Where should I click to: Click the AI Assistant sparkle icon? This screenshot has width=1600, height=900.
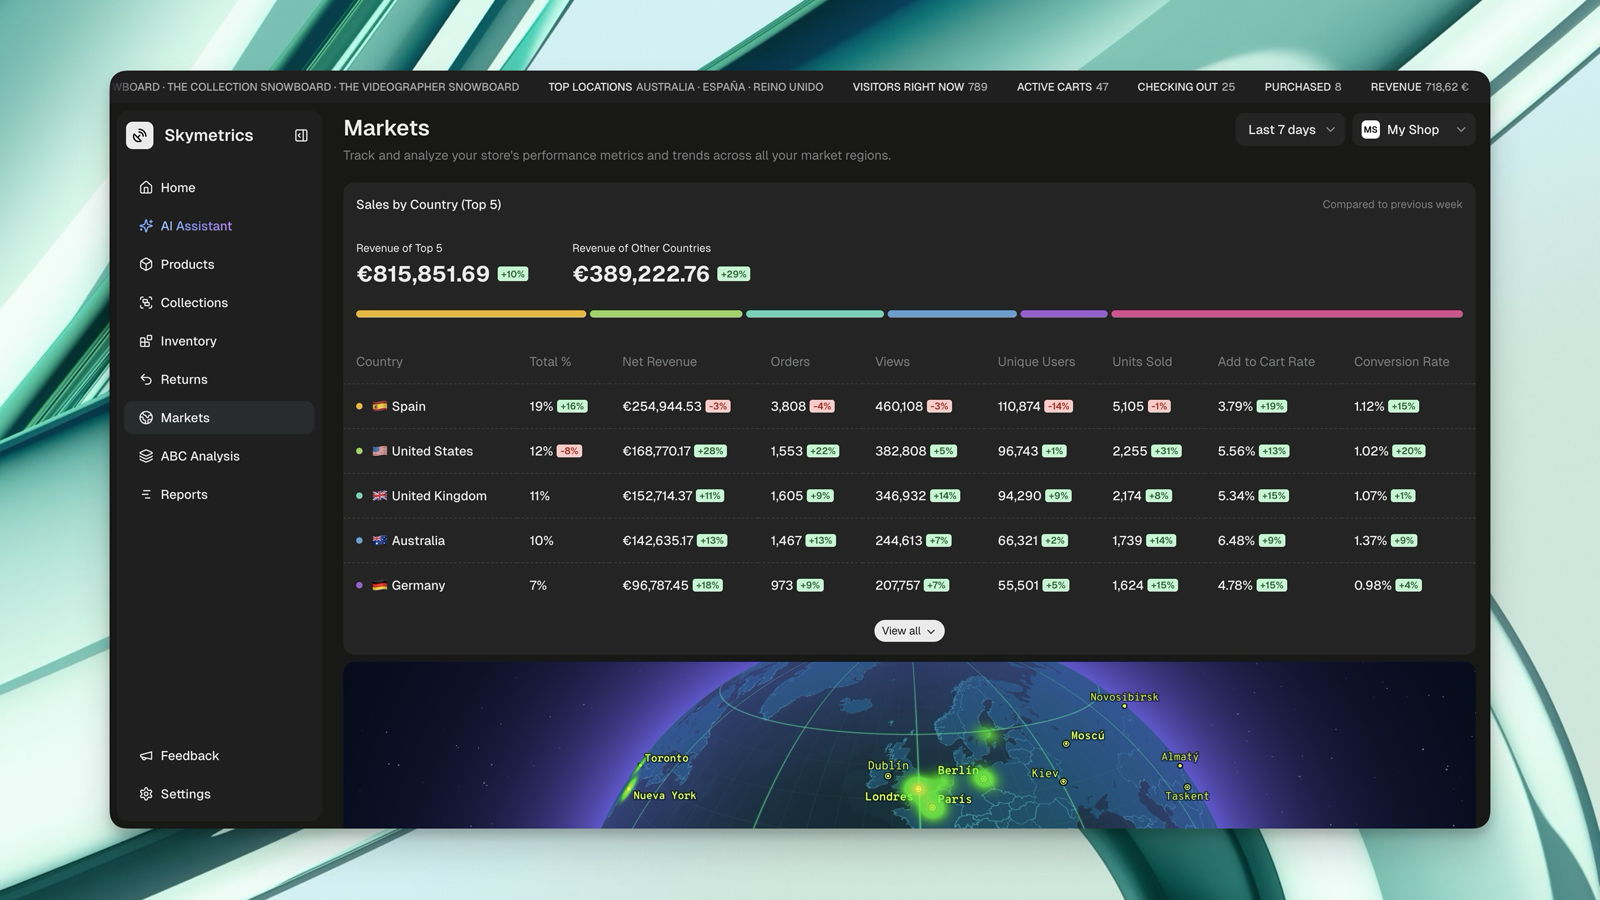(x=146, y=226)
